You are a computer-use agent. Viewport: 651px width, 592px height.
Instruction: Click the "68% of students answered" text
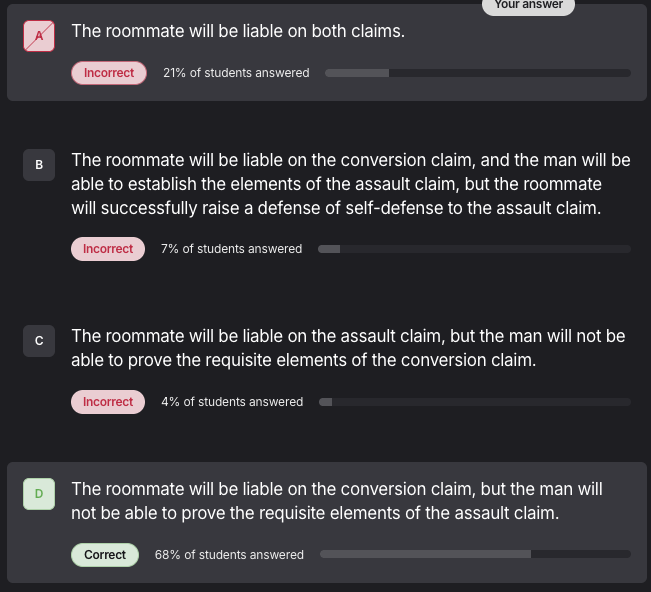click(x=229, y=555)
